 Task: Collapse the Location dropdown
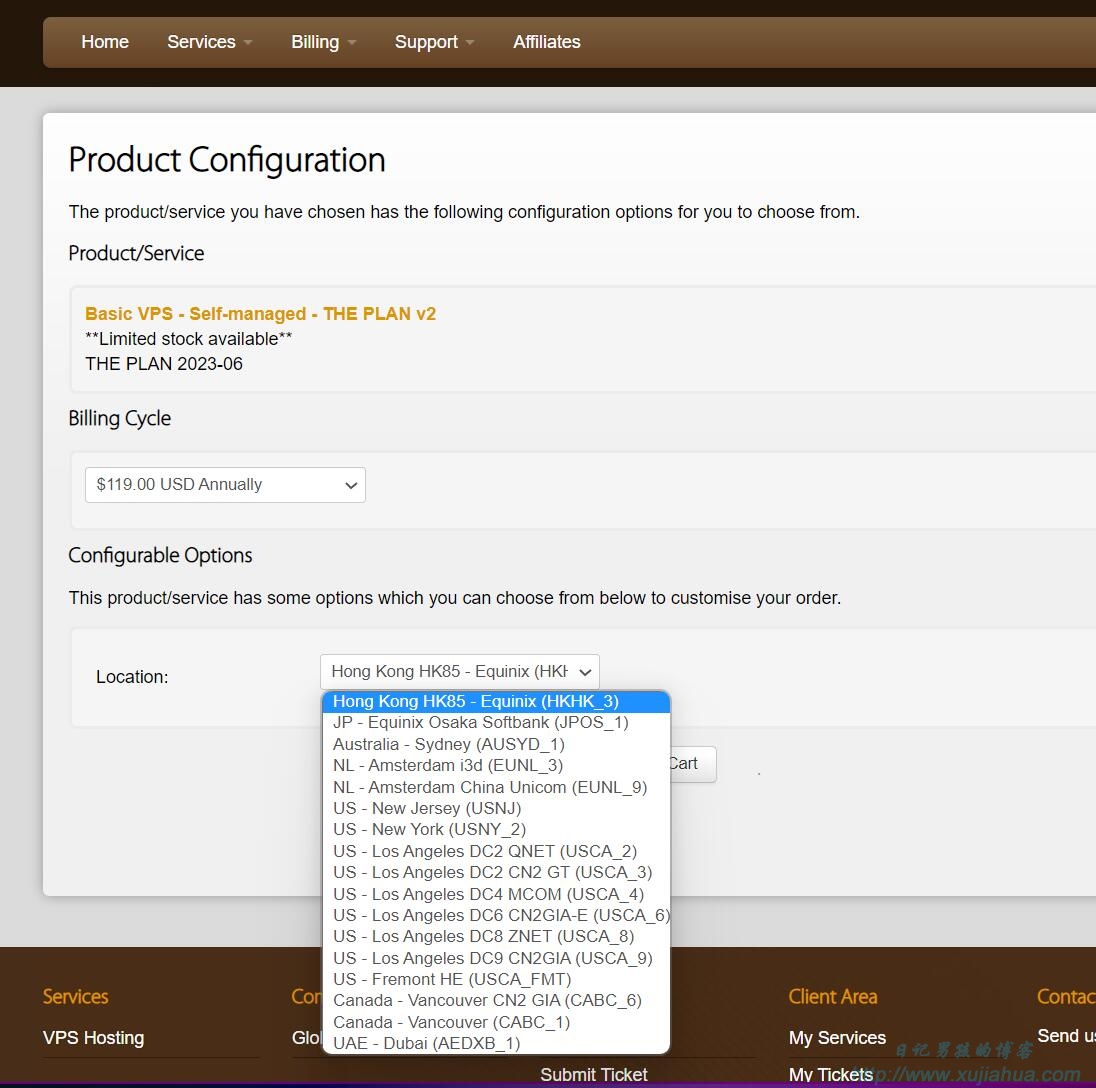coord(460,672)
